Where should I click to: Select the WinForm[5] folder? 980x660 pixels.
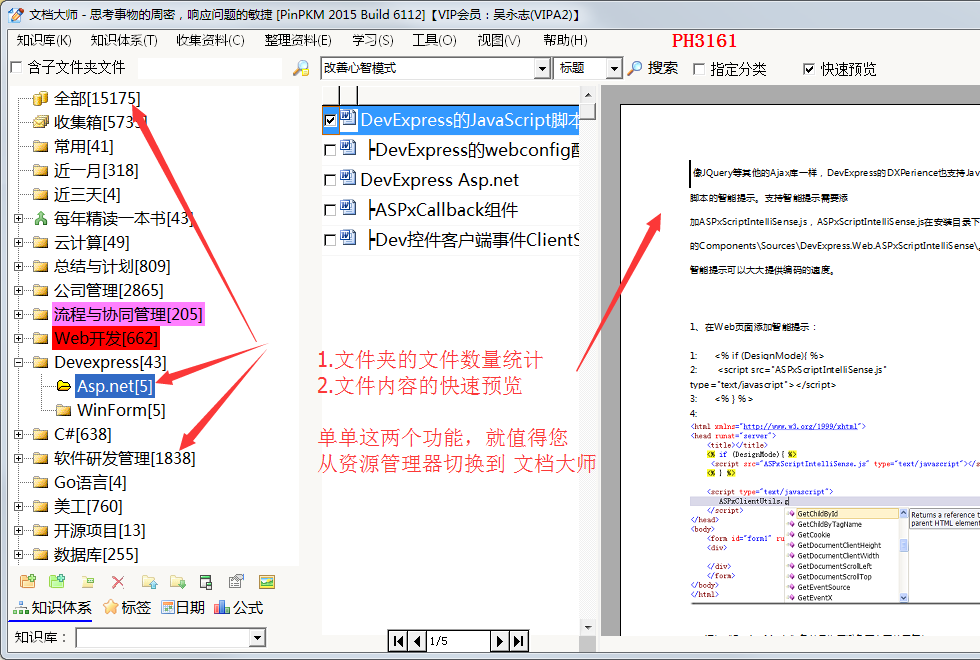point(120,410)
